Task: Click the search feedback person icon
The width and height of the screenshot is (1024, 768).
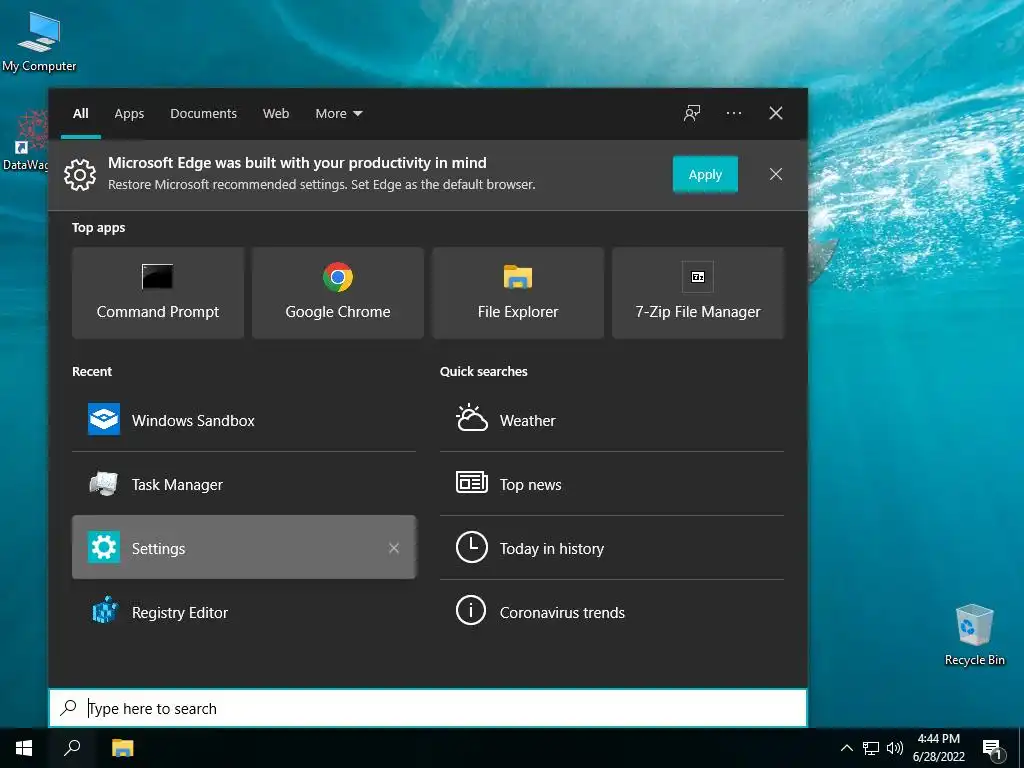Action: [x=692, y=113]
